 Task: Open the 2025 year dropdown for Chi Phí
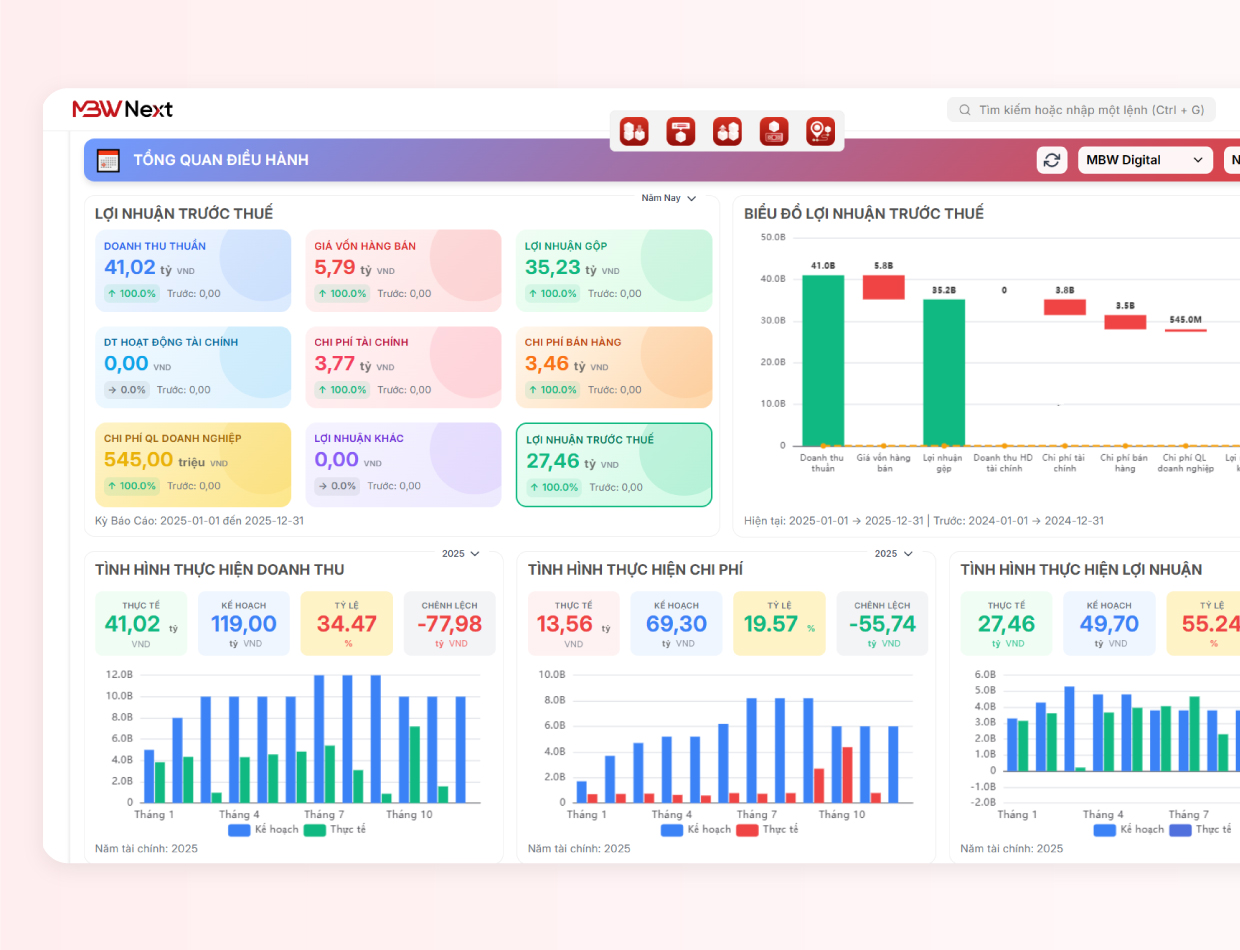892,553
